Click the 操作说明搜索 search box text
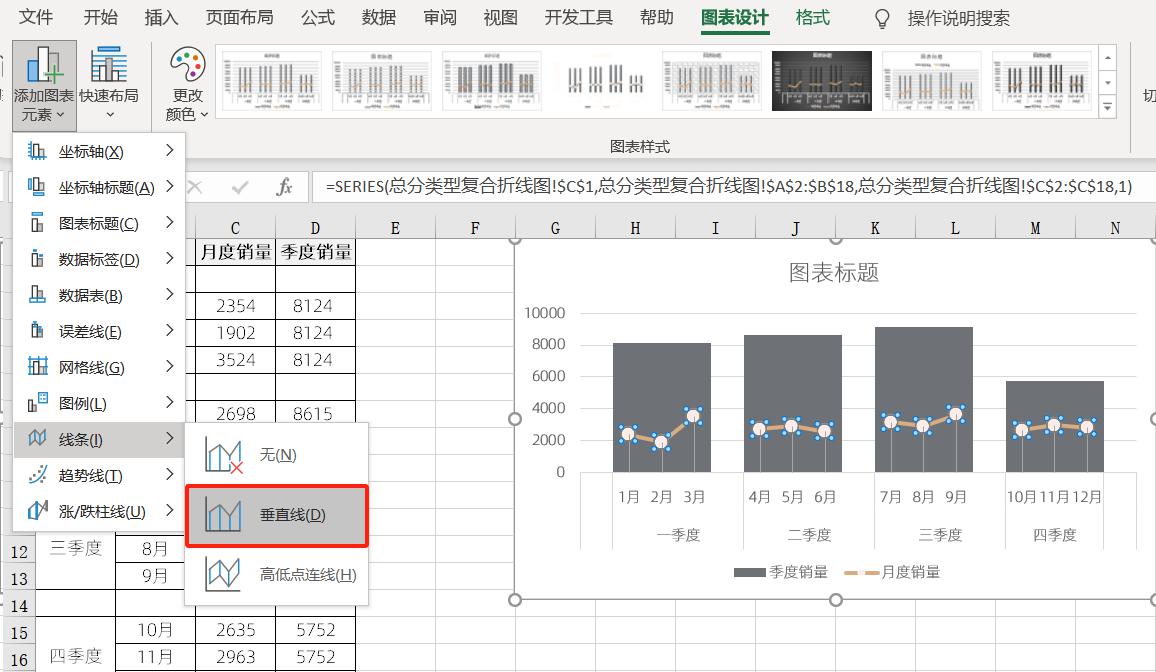 click(x=958, y=18)
